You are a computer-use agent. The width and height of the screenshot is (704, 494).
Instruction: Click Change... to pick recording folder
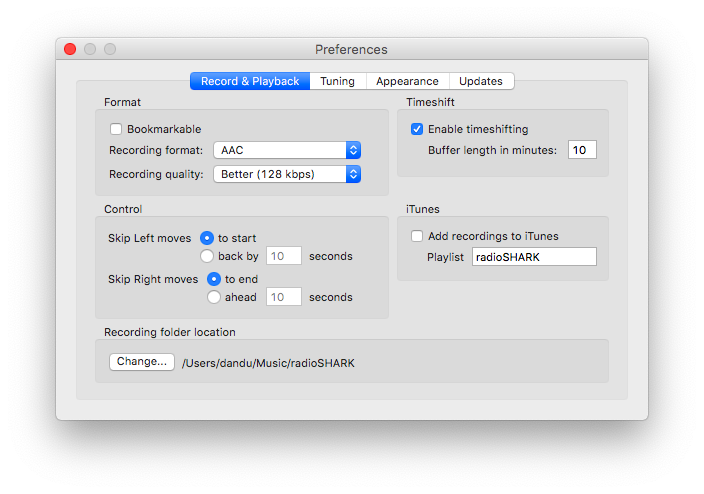click(x=142, y=362)
